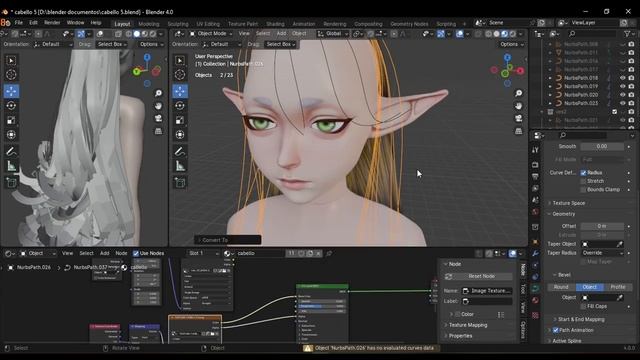
Task: Open the Global transform orientation dropdown
Action: tap(332, 33)
